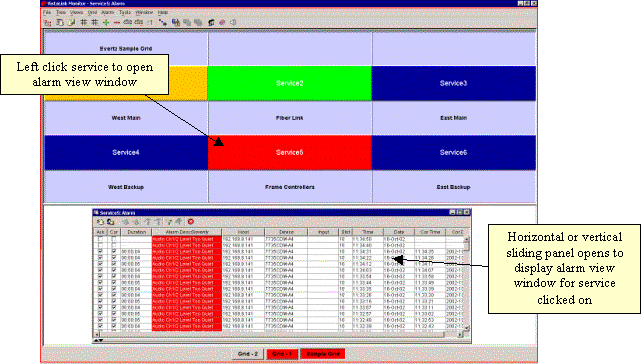Tick Cor checkbox in 11:34:50 alarm row

point(114,239)
